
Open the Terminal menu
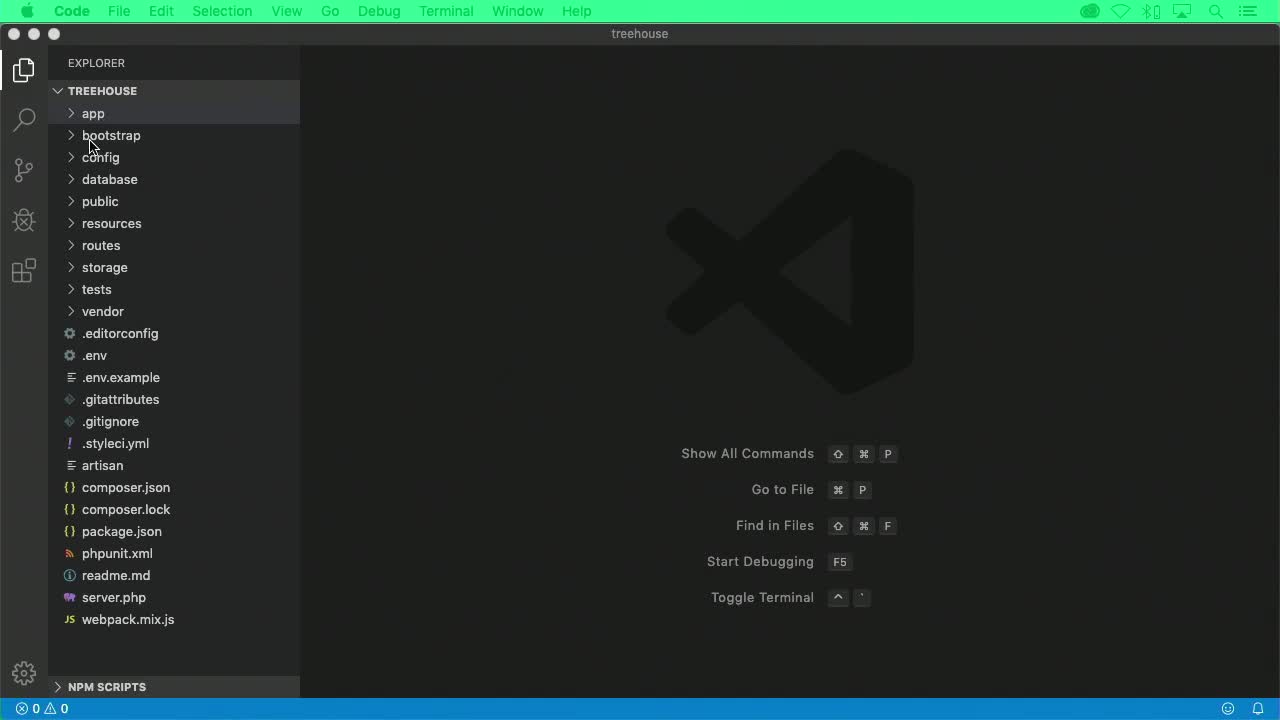click(x=446, y=11)
